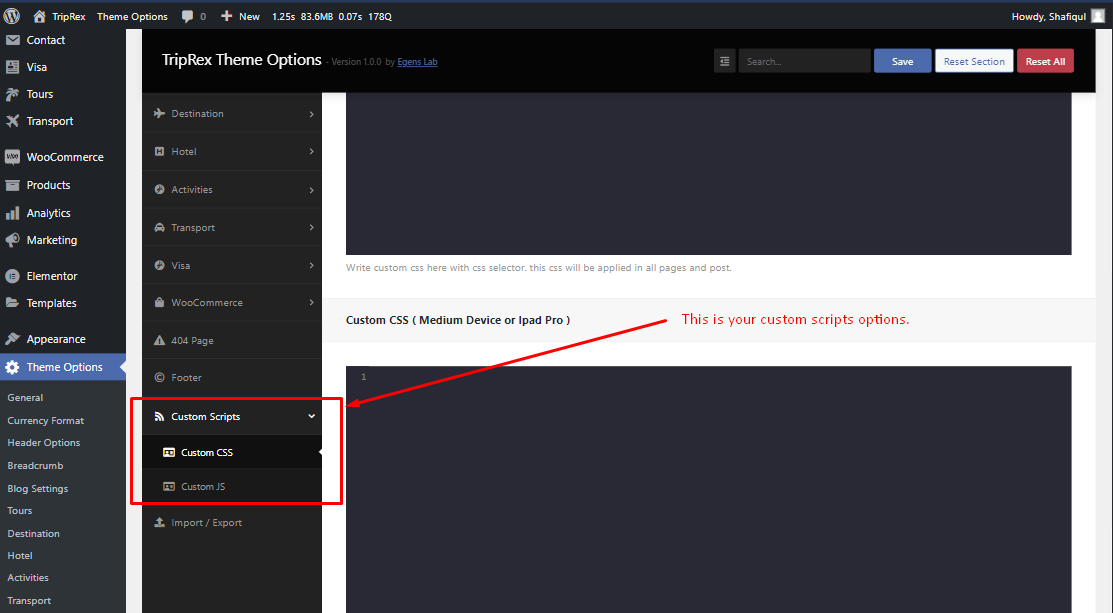Click the Activities icon in options panel
This screenshot has width=1113, height=613.
159,189
